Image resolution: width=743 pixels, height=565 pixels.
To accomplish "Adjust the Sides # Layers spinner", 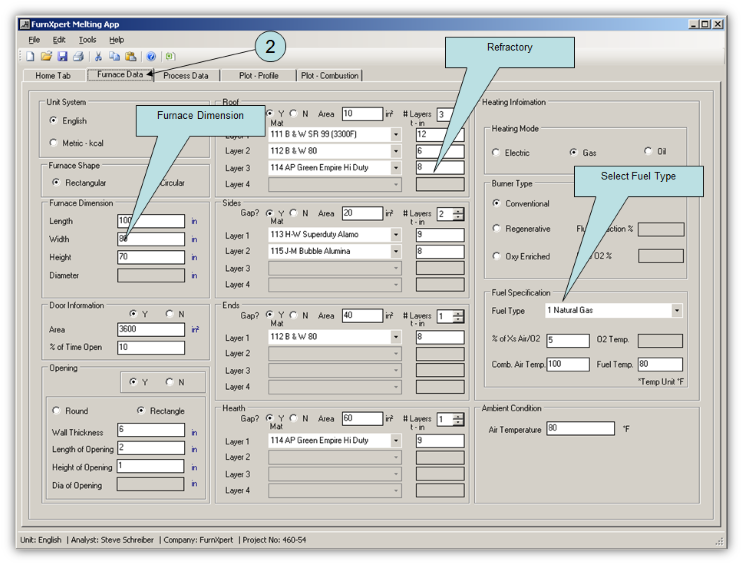I will 458,214.
